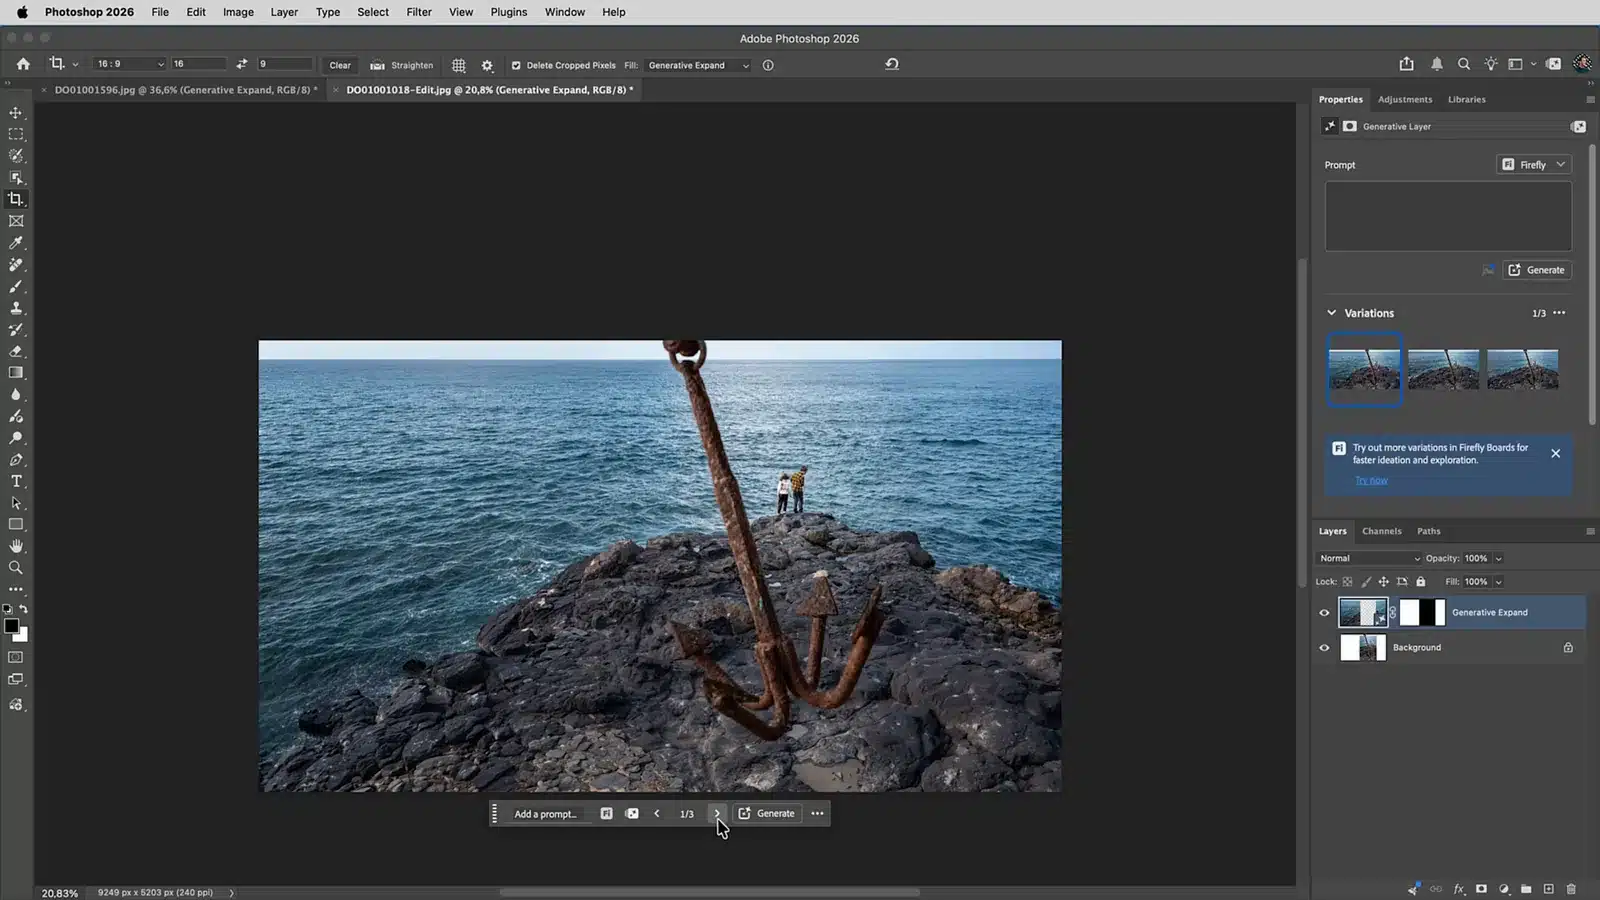
Task: Select the Crop tool in left toolbar
Action: (x=16, y=199)
